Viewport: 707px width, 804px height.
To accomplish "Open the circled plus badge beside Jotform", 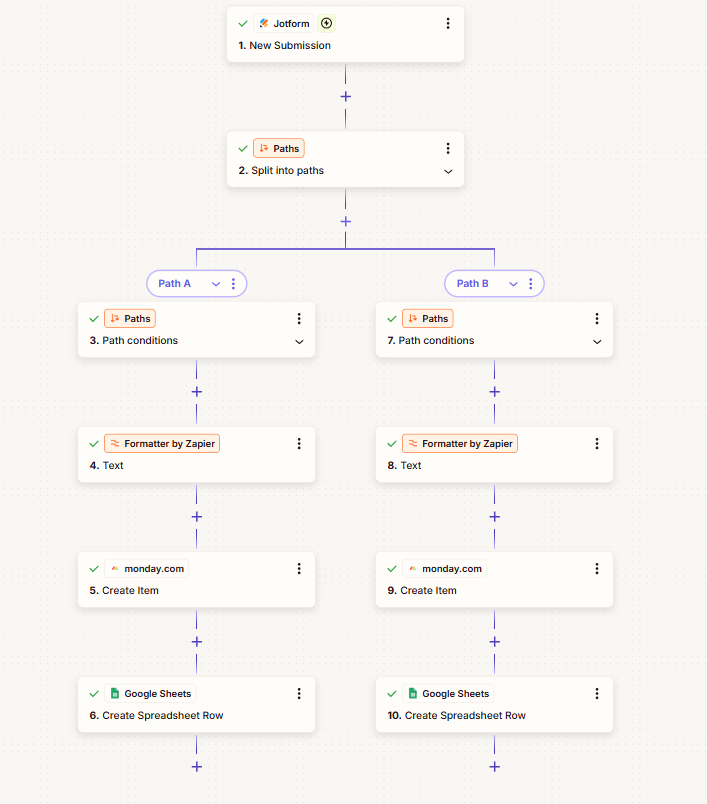I will pyautogui.click(x=324, y=23).
